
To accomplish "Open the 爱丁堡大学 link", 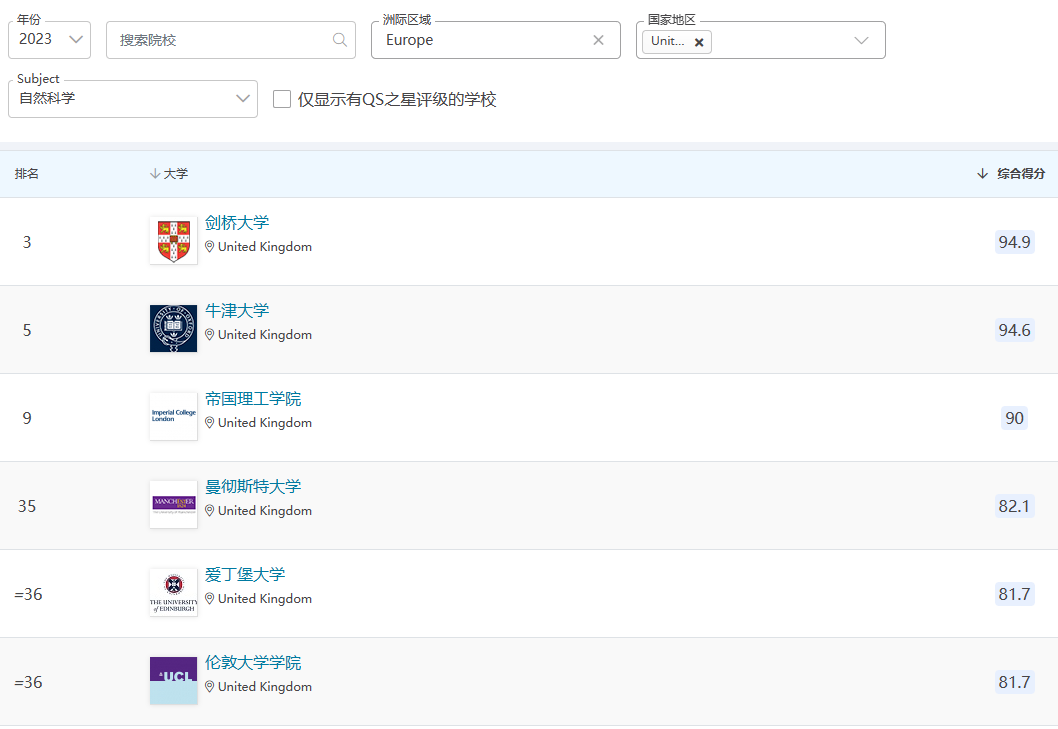I will click(245, 574).
